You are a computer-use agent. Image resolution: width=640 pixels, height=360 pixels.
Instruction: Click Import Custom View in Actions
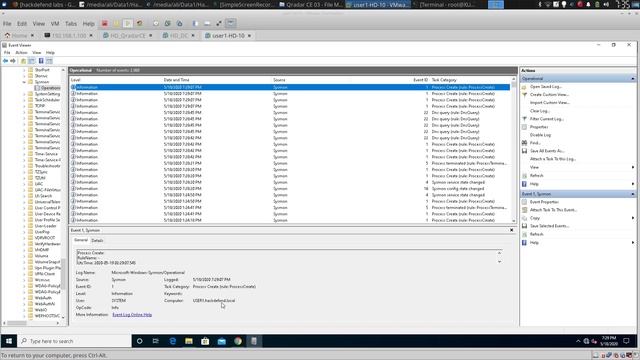pos(549,103)
